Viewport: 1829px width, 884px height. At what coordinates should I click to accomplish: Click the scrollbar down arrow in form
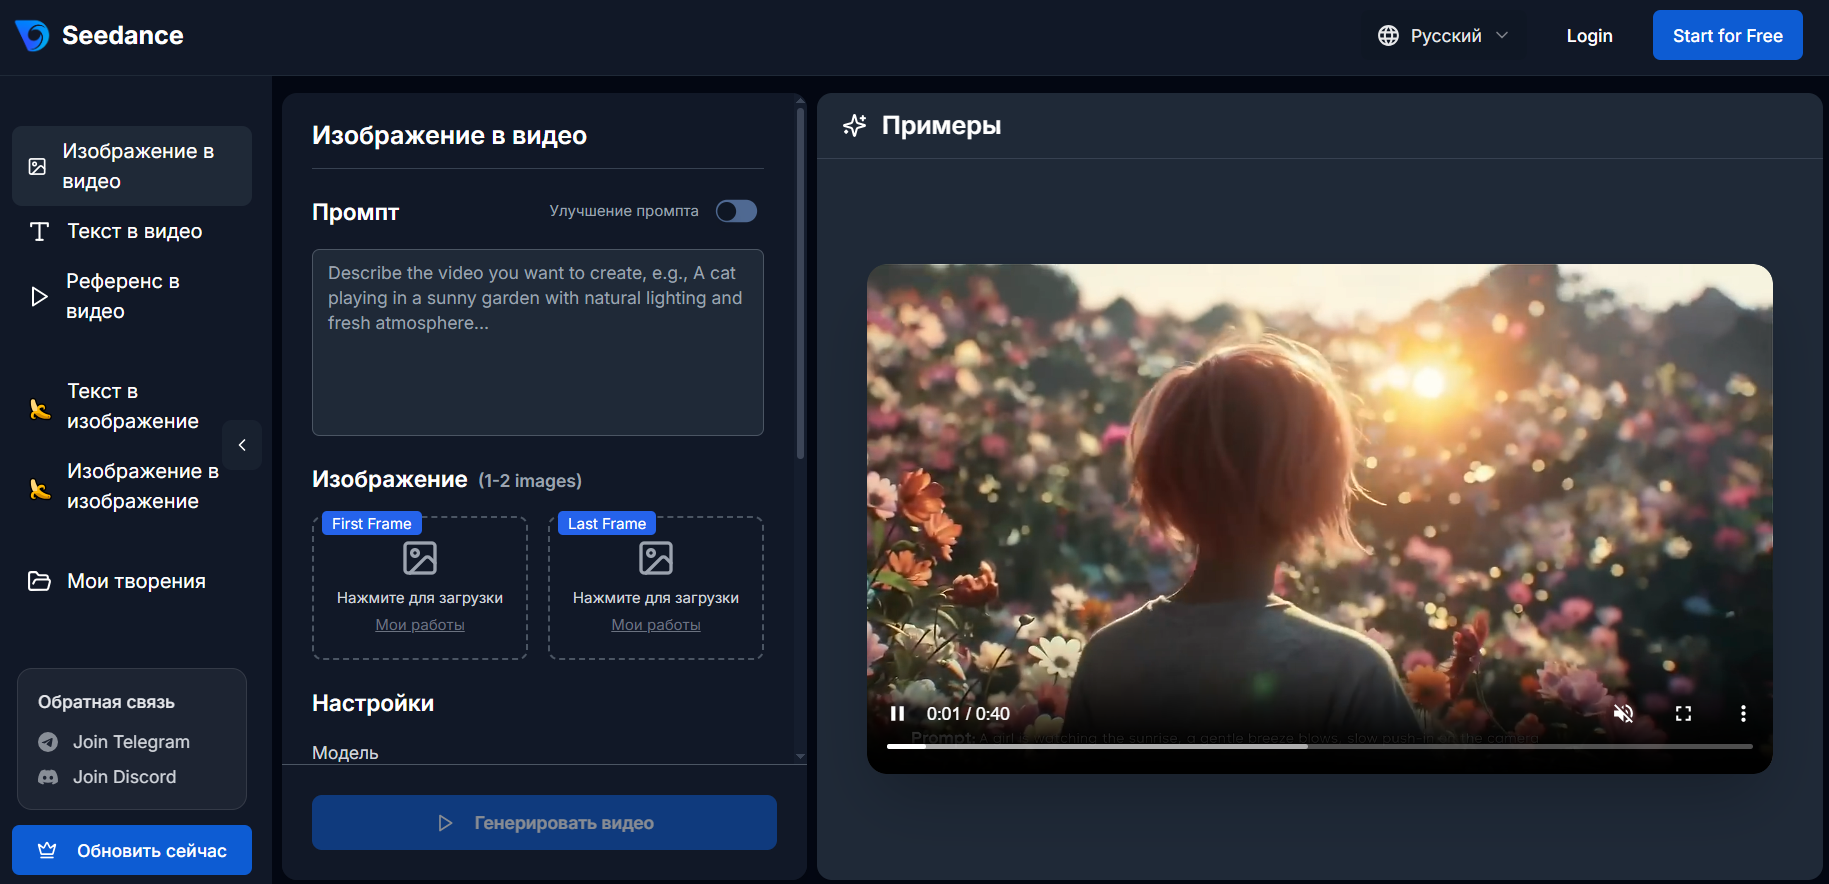pos(800,757)
